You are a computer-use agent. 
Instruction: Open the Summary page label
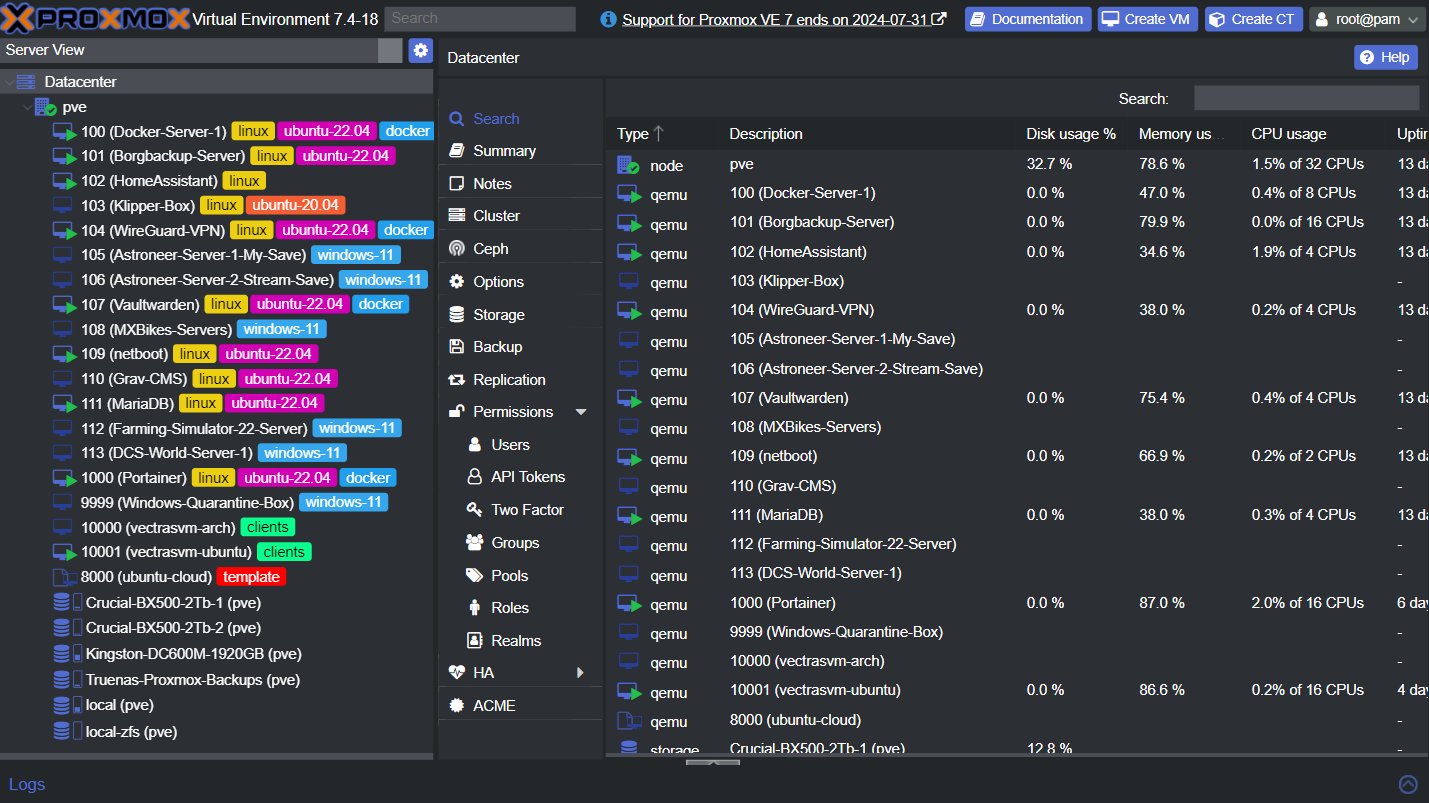505,151
